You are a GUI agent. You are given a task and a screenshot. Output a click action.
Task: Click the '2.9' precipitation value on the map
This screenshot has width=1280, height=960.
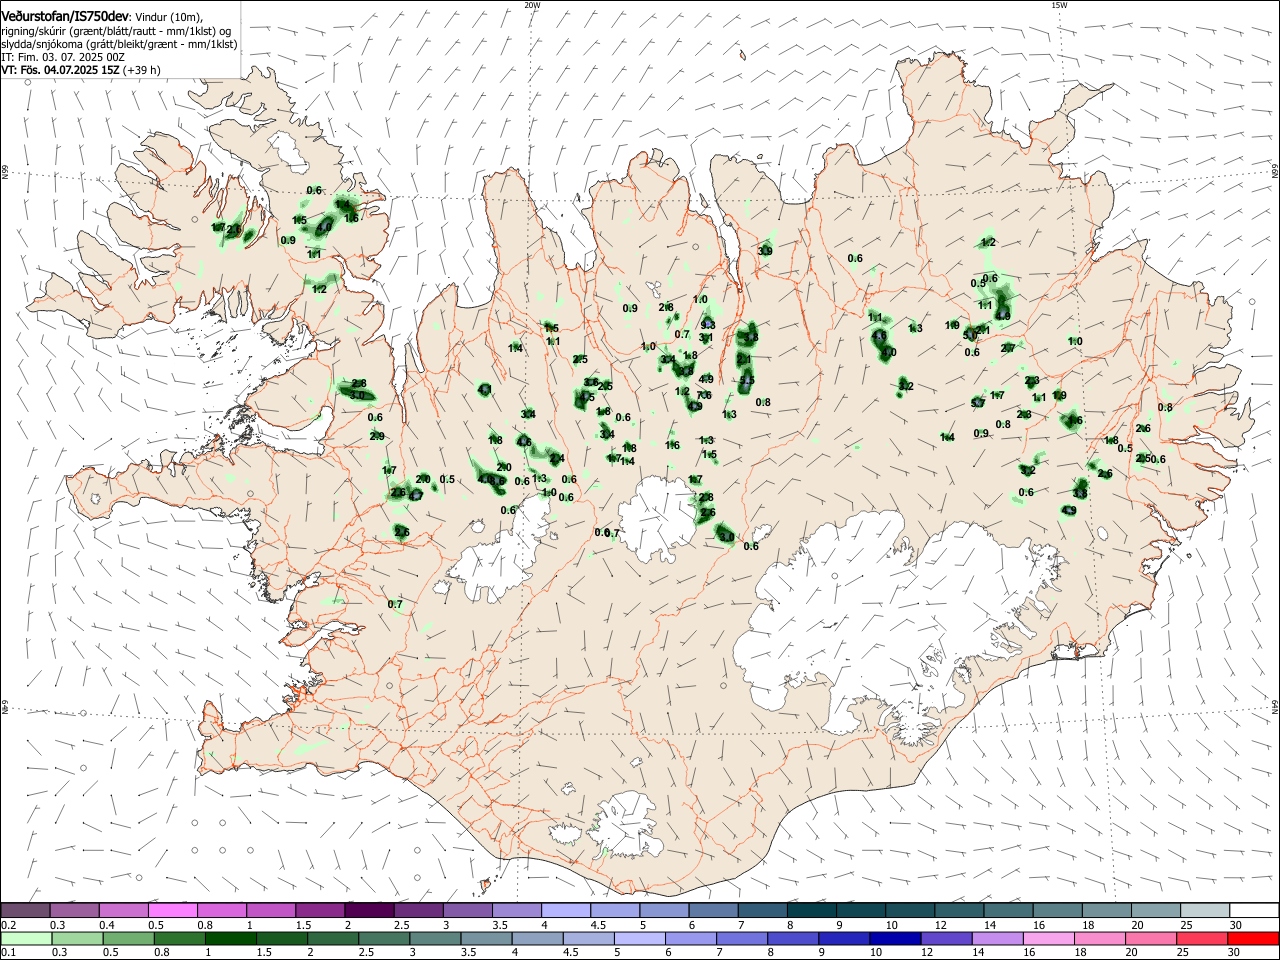click(377, 436)
